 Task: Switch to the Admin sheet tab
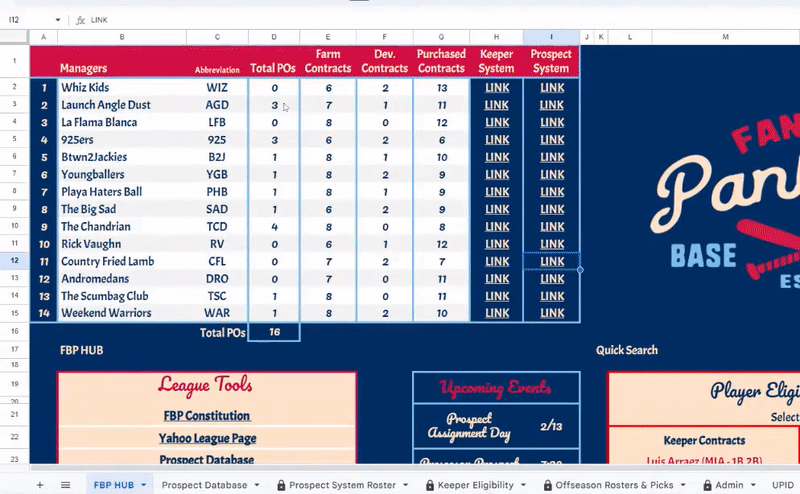(x=729, y=485)
